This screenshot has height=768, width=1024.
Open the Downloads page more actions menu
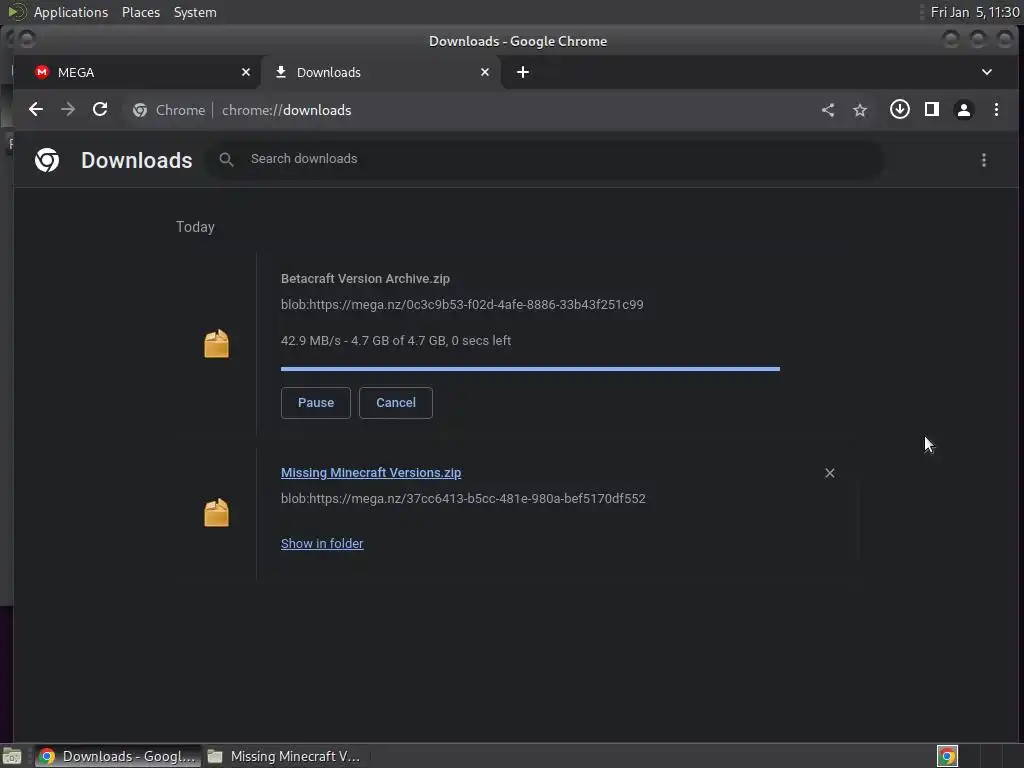pyautogui.click(x=984, y=160)
